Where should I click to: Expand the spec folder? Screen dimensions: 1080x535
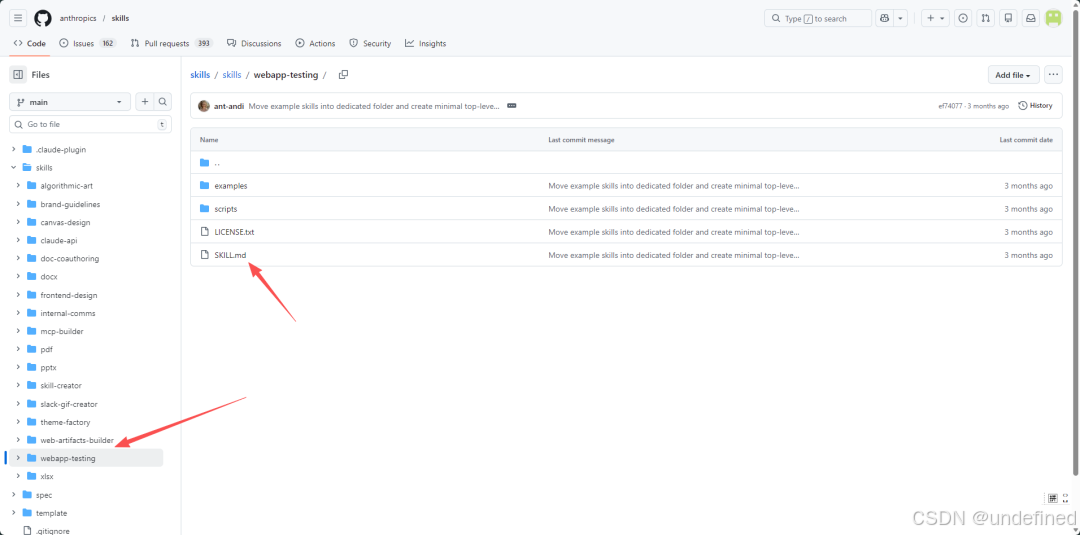click(x=14, y=494)
